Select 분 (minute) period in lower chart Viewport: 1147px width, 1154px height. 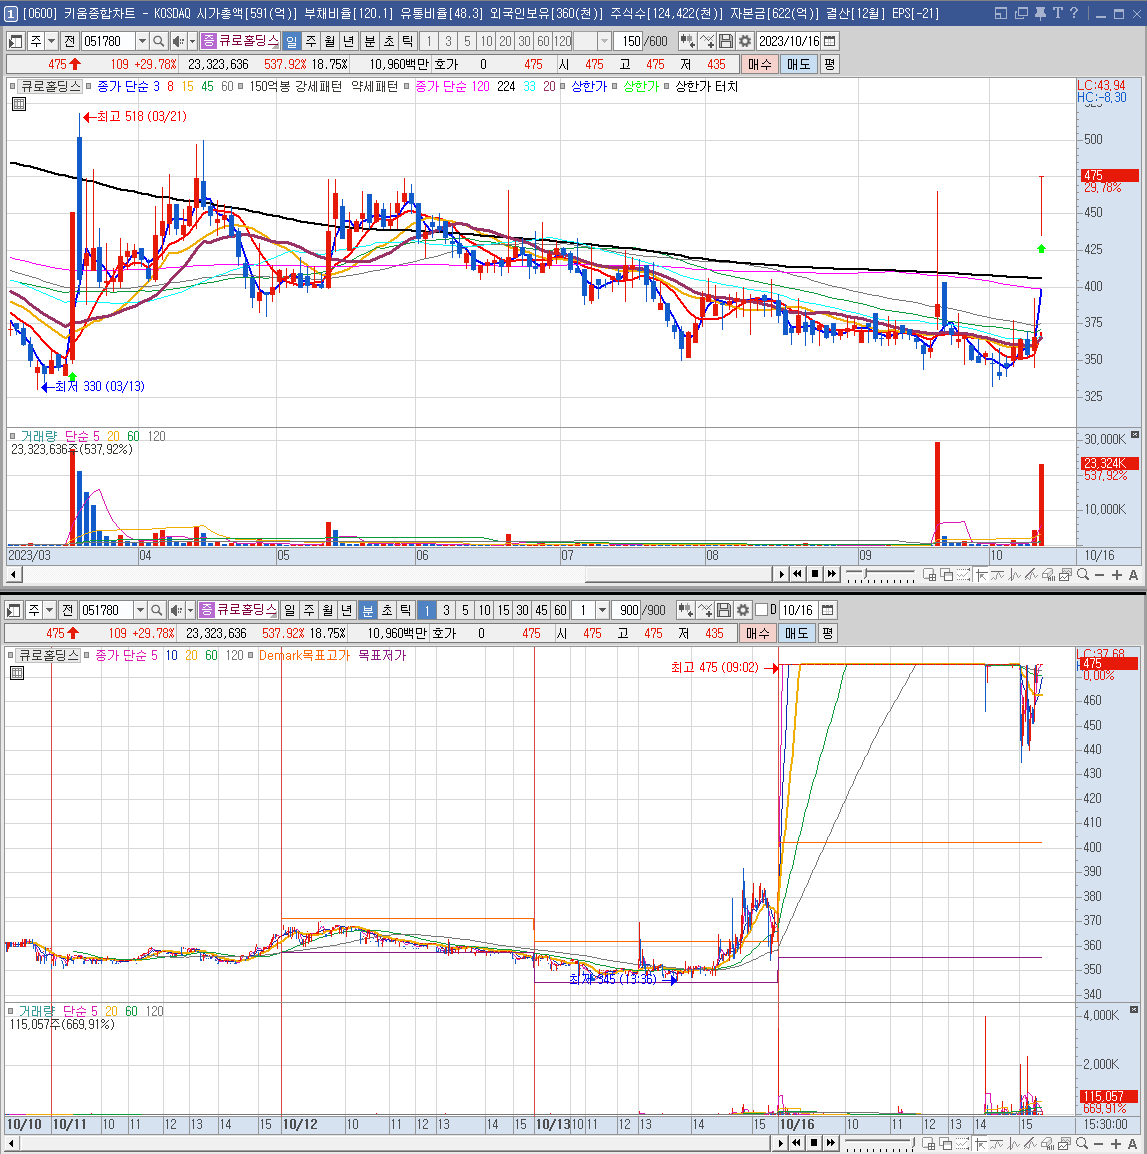tap(367, 610)
